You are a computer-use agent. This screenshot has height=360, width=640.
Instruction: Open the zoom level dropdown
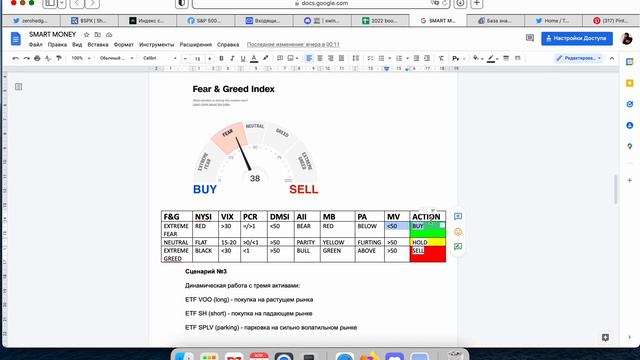80,58
